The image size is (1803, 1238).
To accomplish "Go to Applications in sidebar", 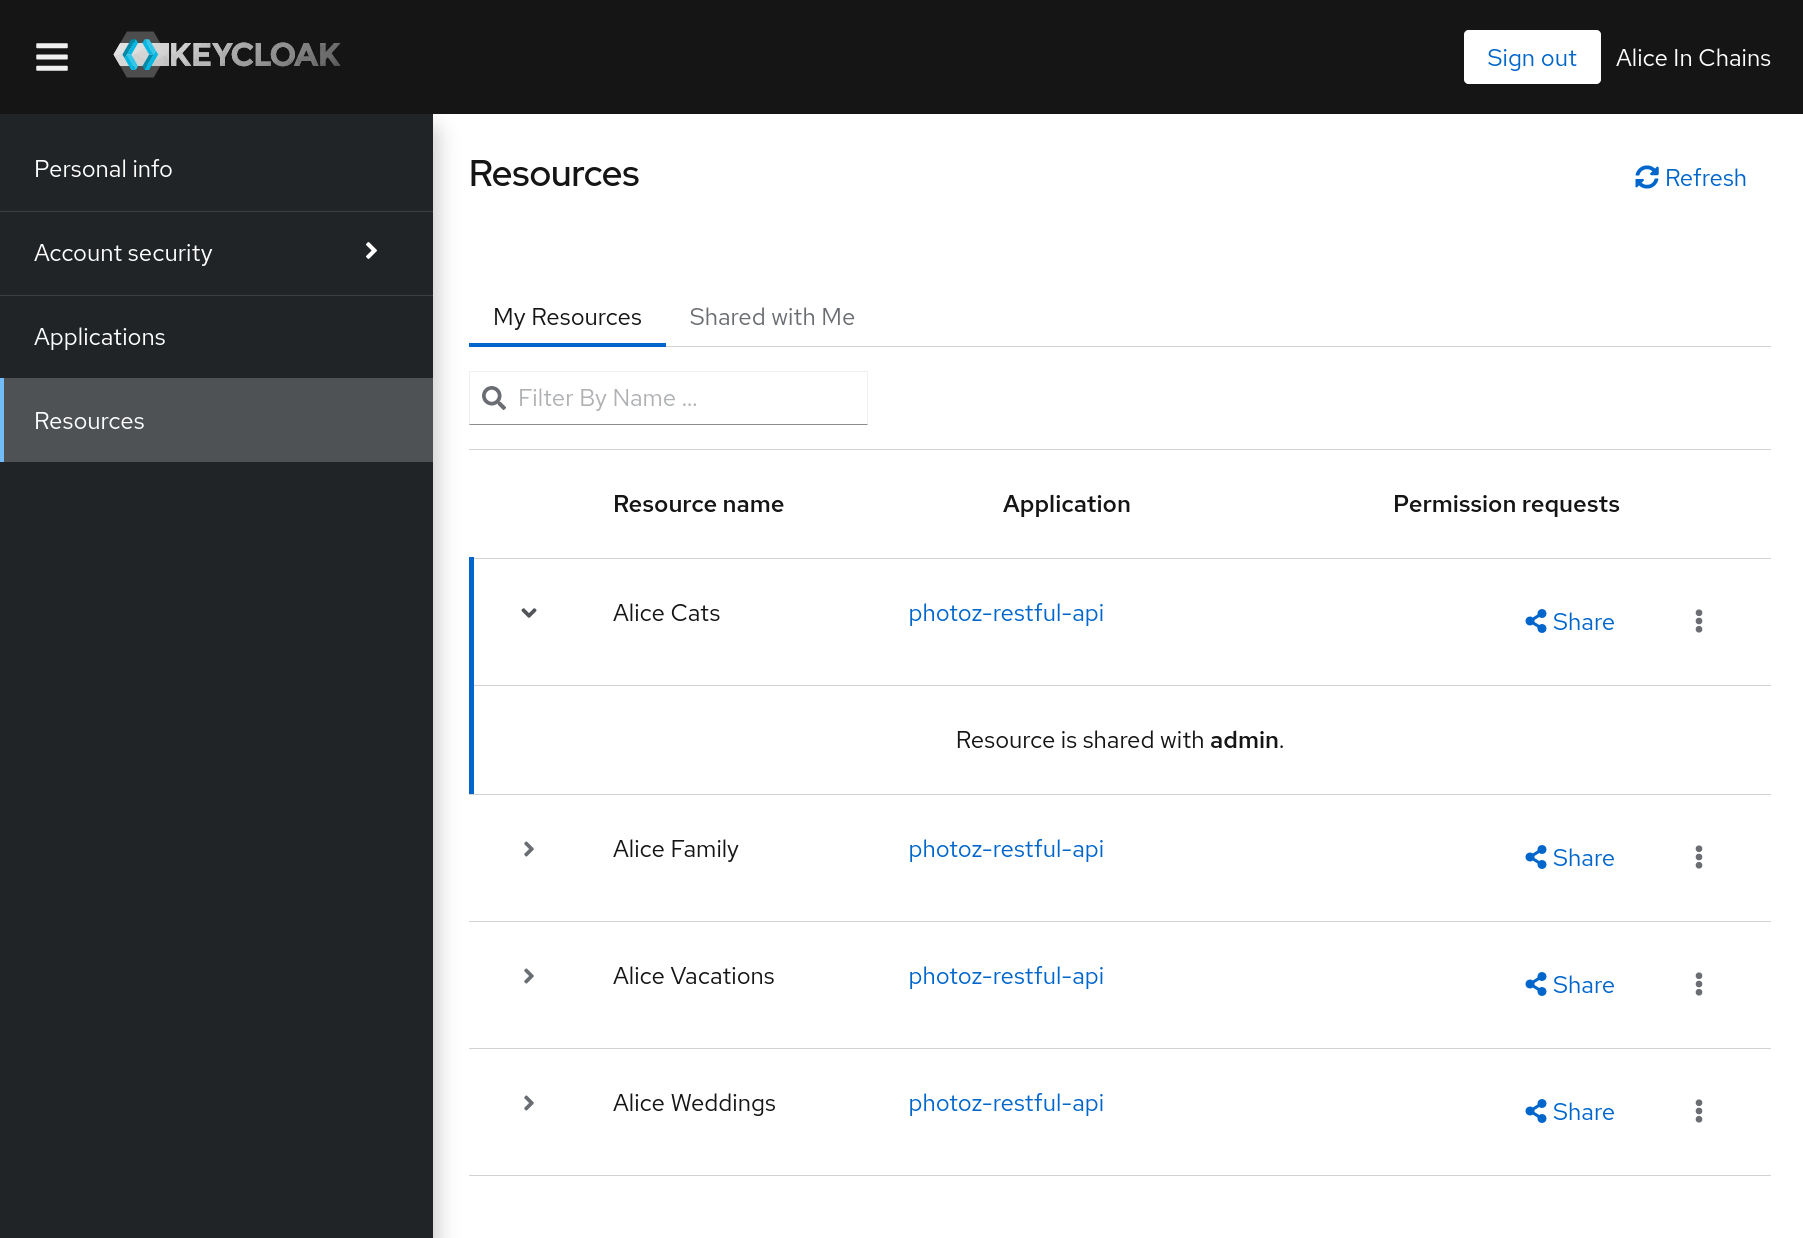I will tap(100, 337).
